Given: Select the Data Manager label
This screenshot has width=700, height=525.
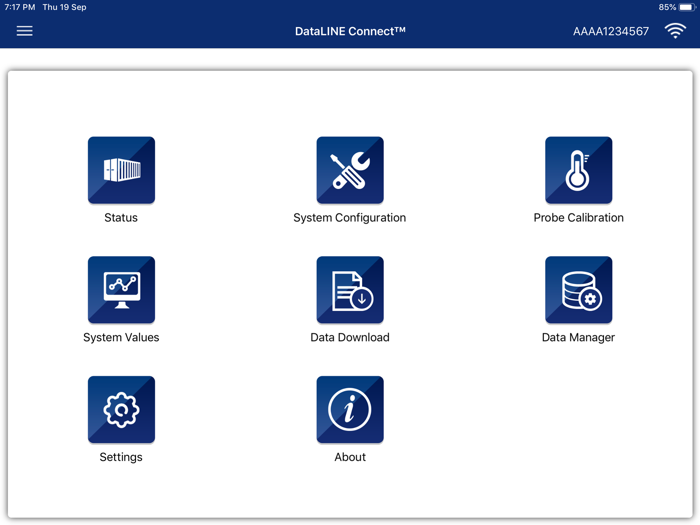Looking at the screenshot, I should click(x=578, y=338).
